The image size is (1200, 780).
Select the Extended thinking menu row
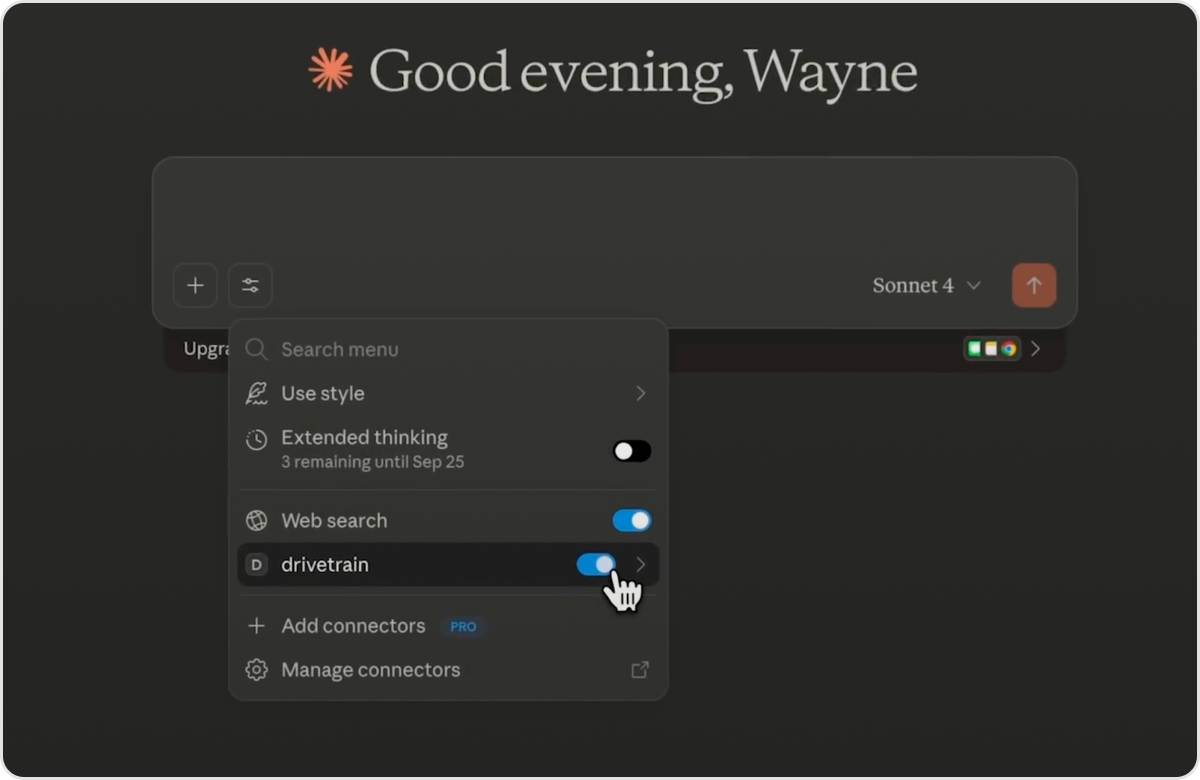[x=448, y=449]
